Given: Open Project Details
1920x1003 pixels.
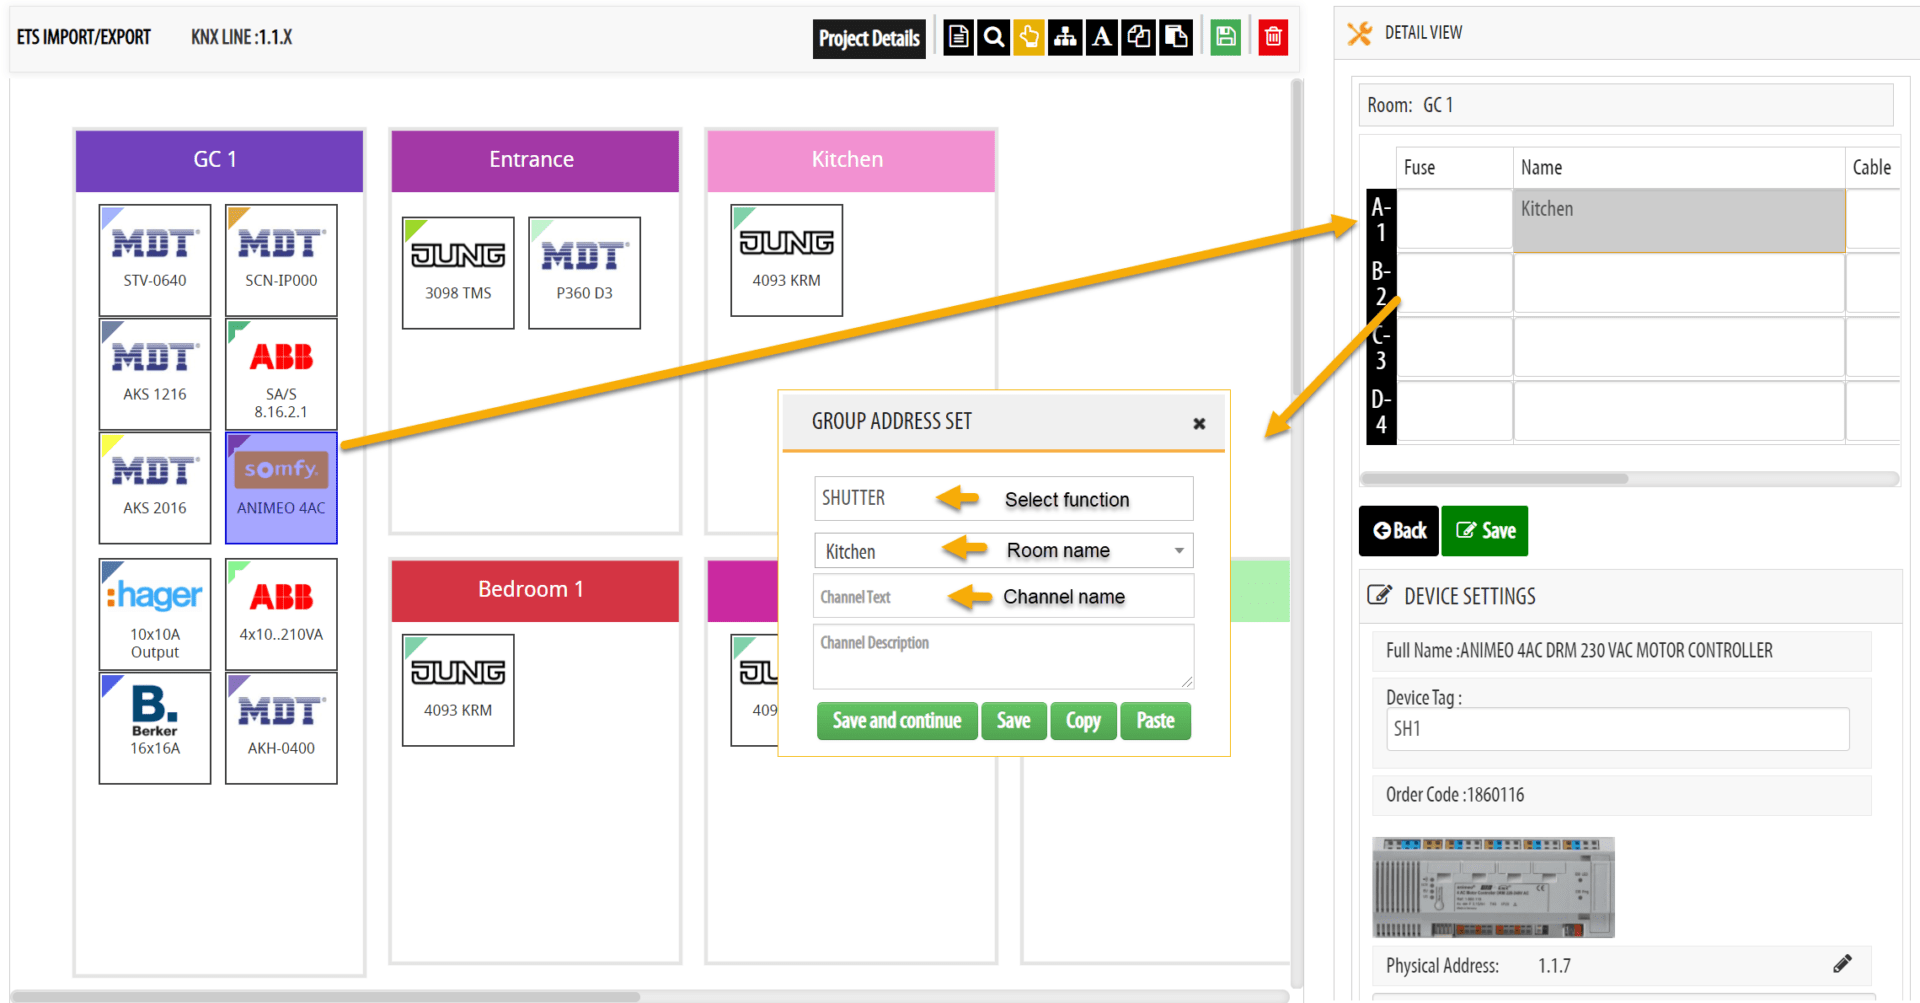Looking at the screenshot, I should click(869, 39).
